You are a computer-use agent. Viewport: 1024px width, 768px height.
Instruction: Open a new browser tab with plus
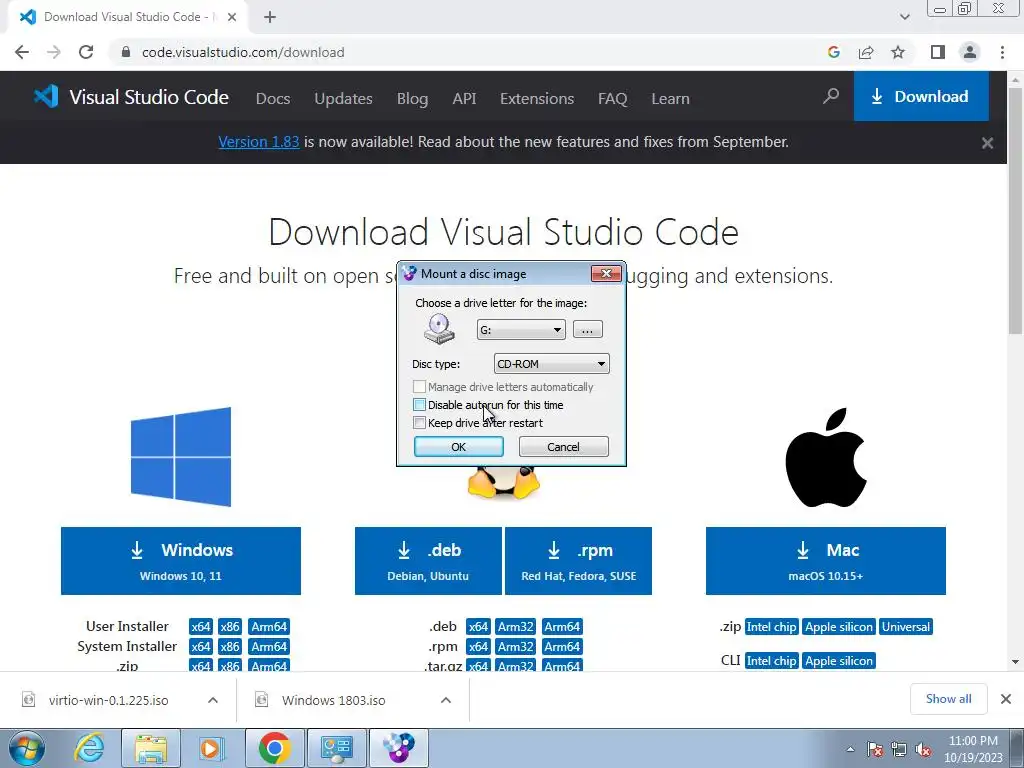pyautogui.click(x=270, y=17)
